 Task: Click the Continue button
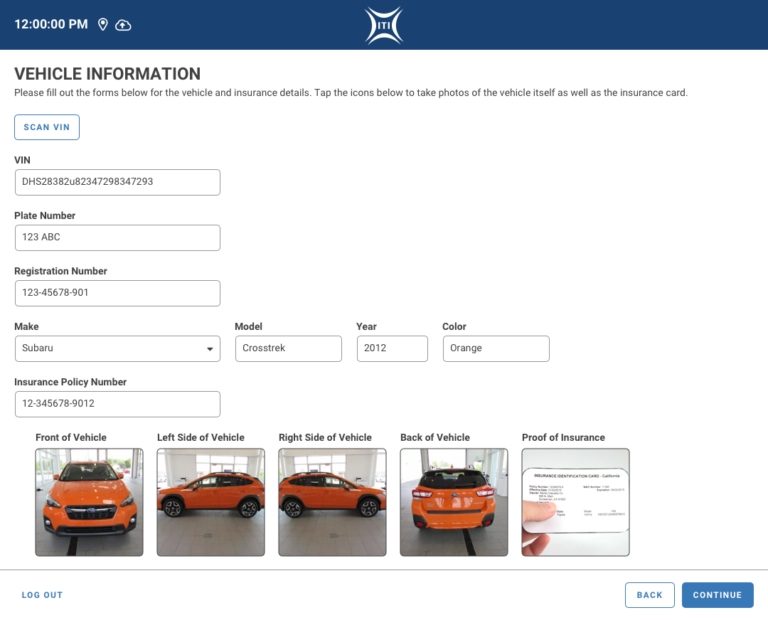pos(717,595)
